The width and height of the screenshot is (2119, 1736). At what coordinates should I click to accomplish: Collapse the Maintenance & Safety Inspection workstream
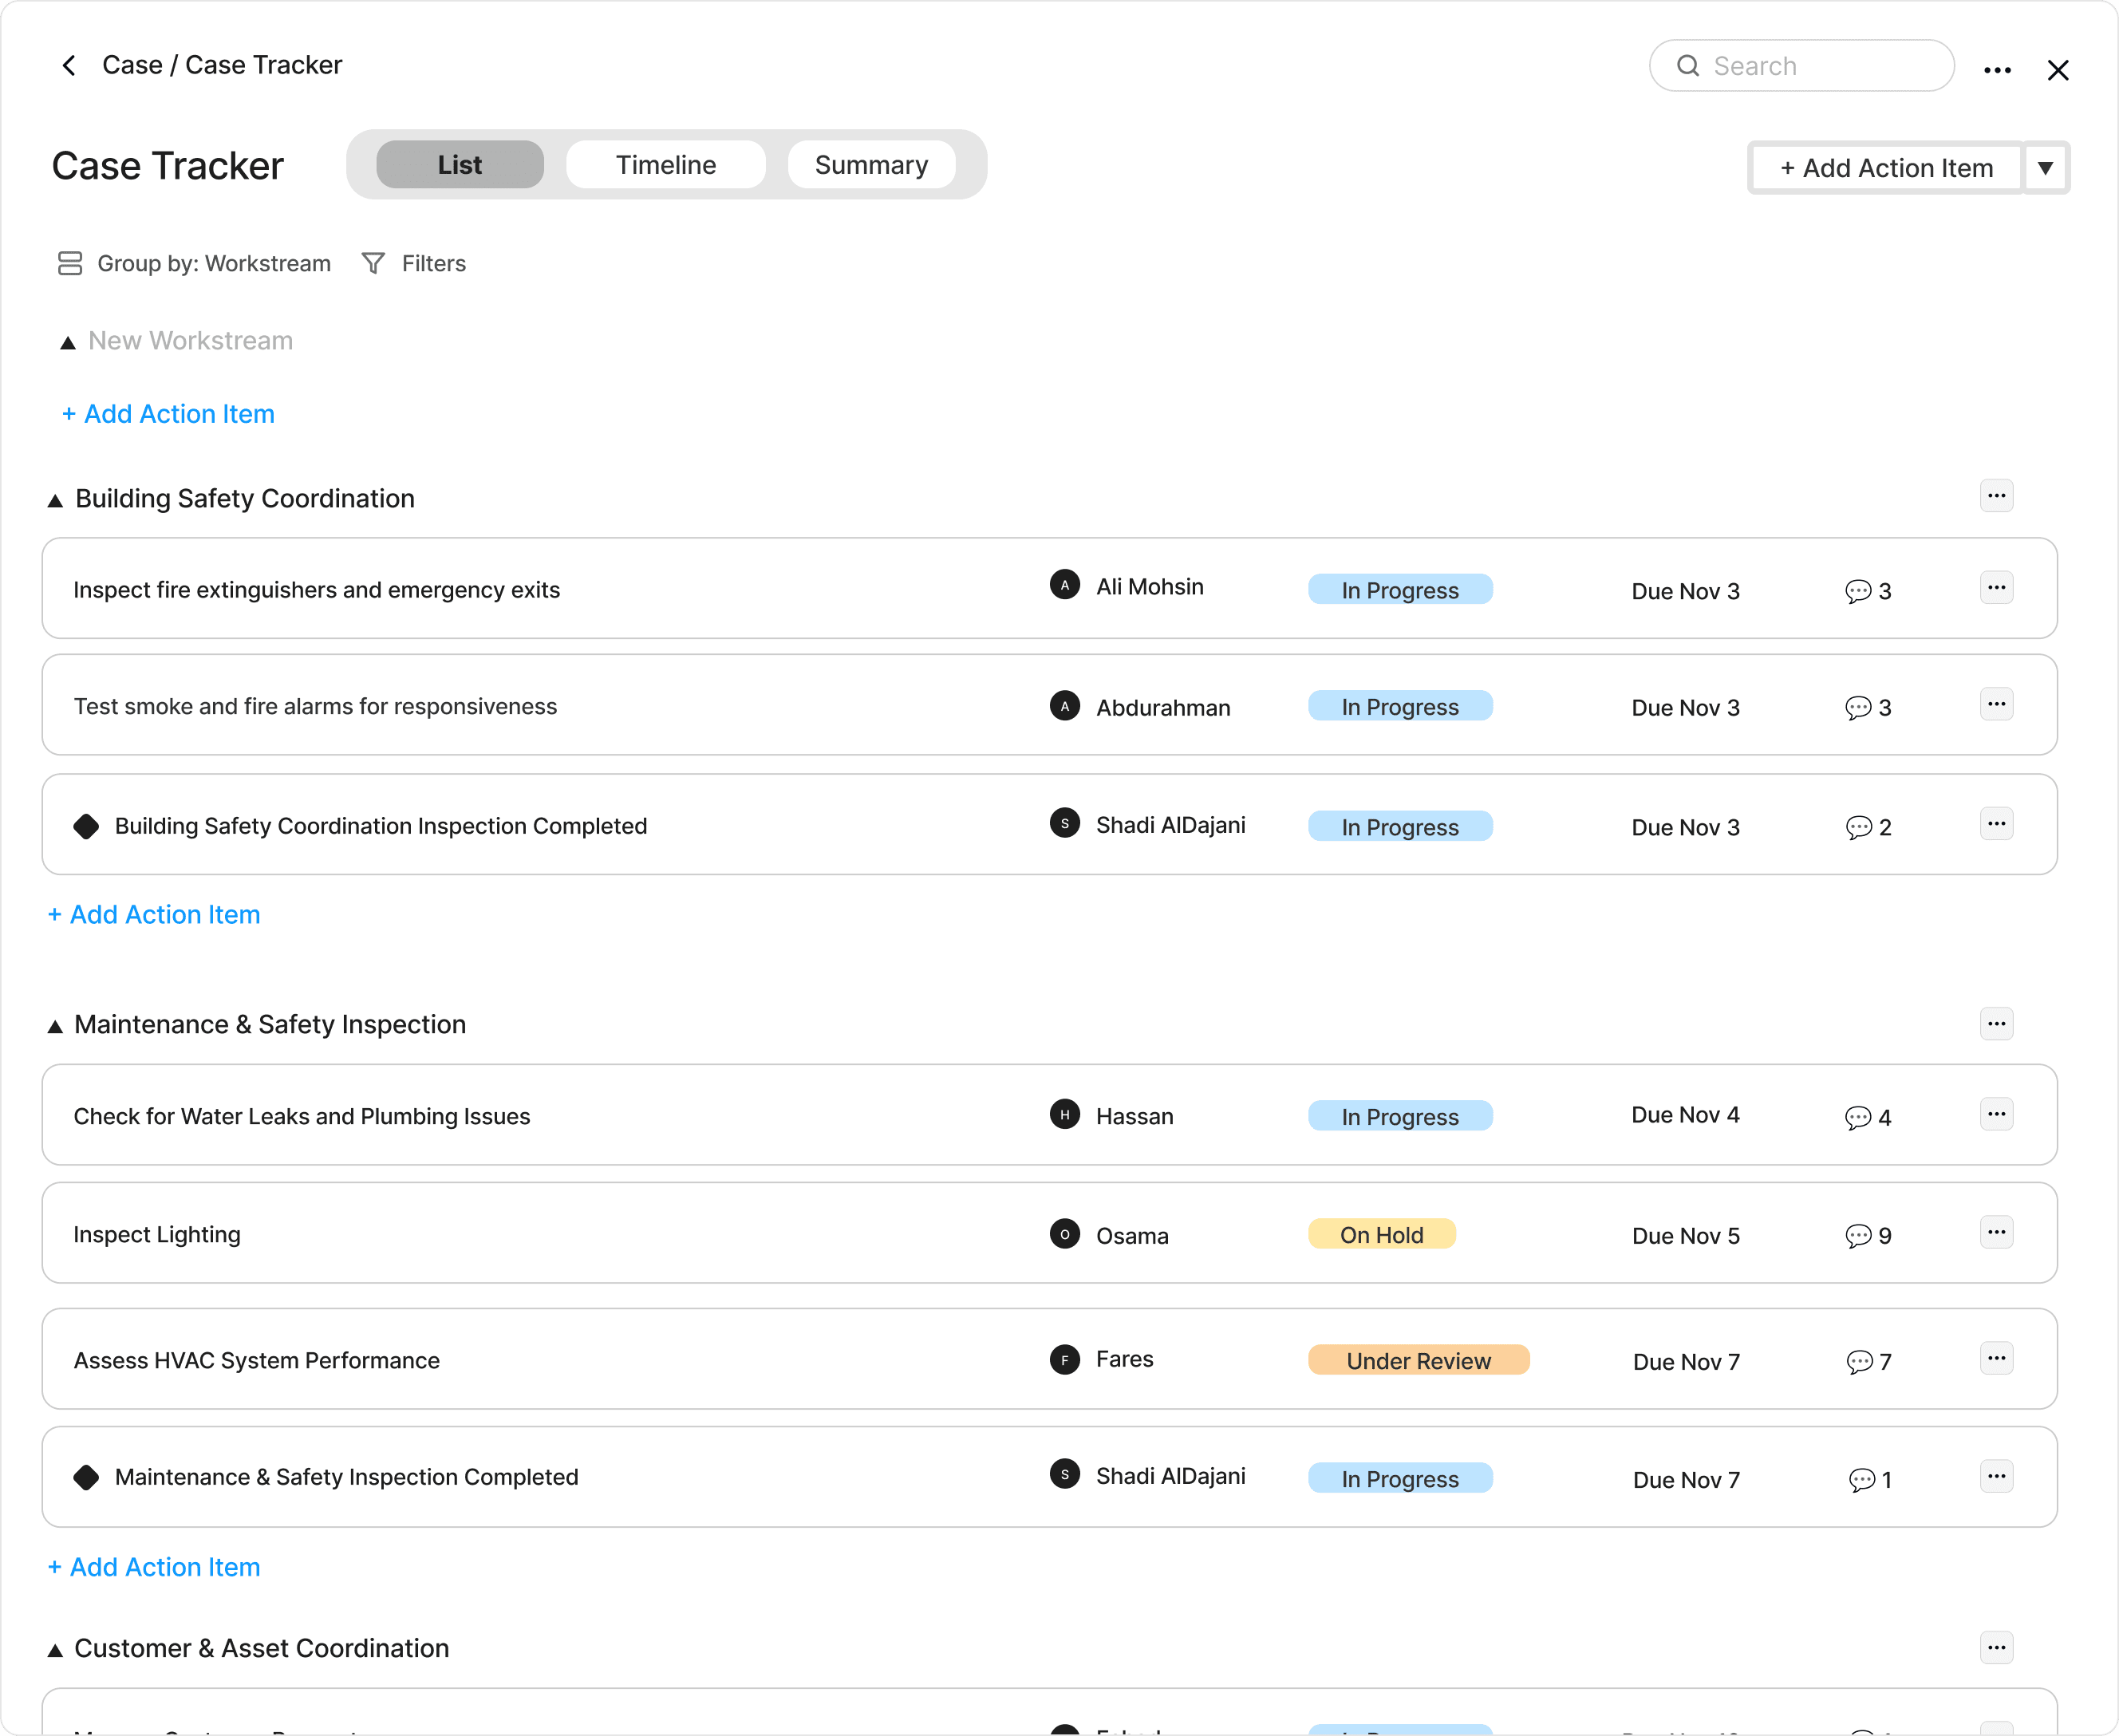pyautogui.click(x=55, y=1026)
